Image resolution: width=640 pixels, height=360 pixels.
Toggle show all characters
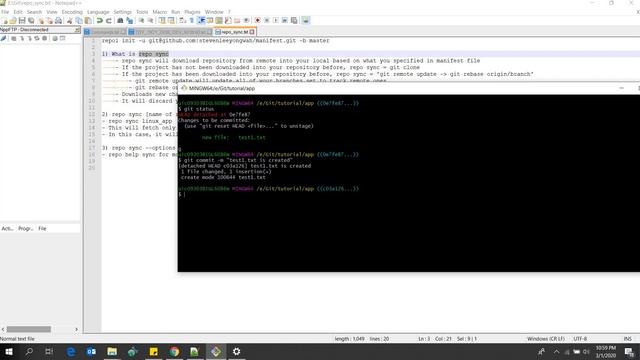click(x=191, y=20)
